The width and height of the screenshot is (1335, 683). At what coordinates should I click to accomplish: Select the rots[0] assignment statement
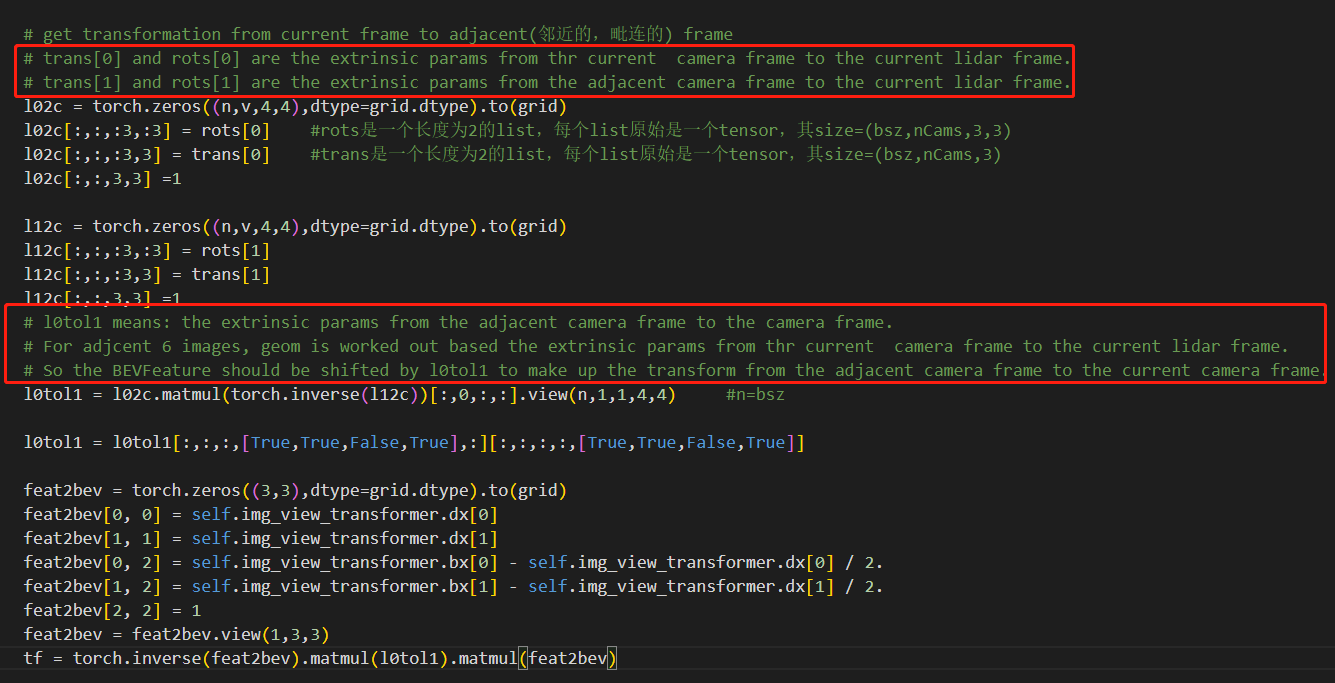150,130
